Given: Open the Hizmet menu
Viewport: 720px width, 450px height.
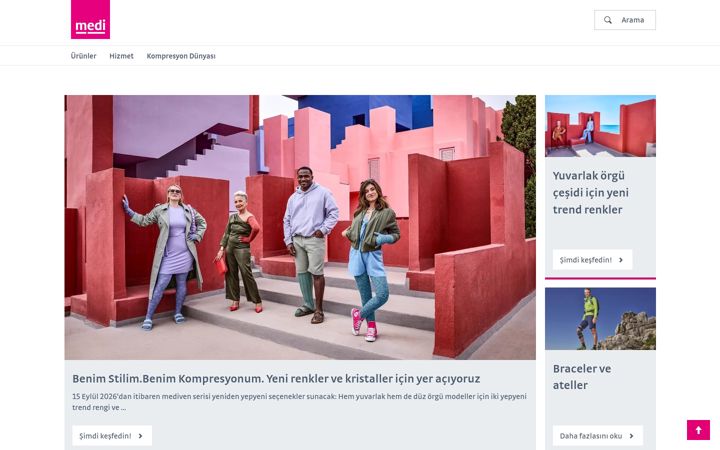Looking at the screenshot, I should point(121,56).
